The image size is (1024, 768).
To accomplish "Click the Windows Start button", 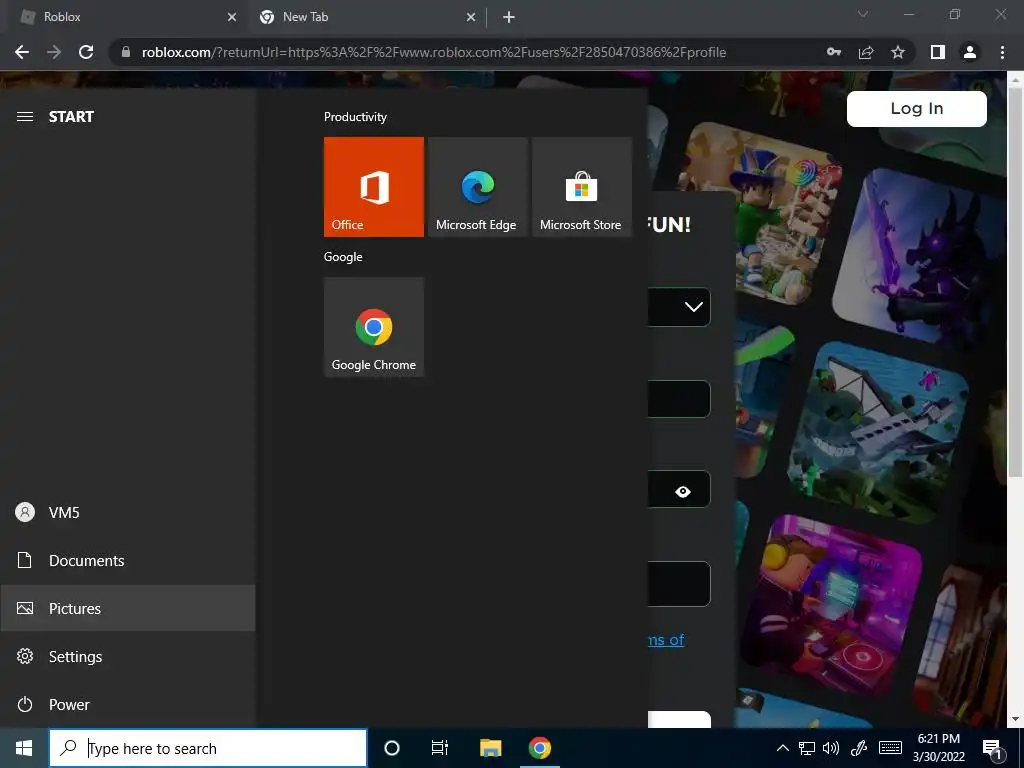I will tap(24, 748).
